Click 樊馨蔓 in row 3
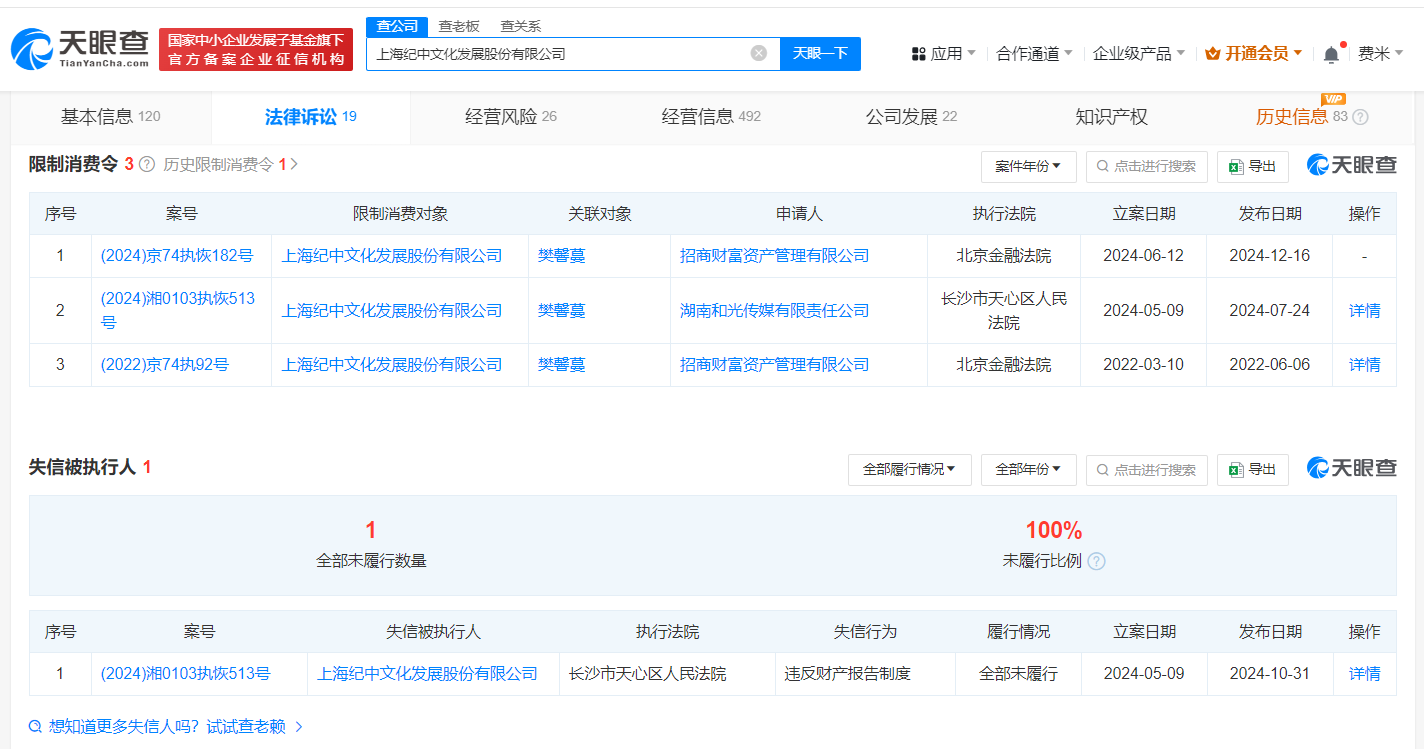This screenshot has height=749, width=1424. pyautogui.click(x=562, y=365)
